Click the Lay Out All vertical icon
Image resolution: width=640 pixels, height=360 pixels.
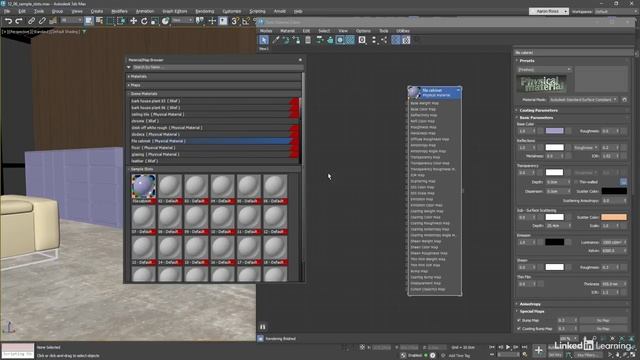[x=374, y=40]
